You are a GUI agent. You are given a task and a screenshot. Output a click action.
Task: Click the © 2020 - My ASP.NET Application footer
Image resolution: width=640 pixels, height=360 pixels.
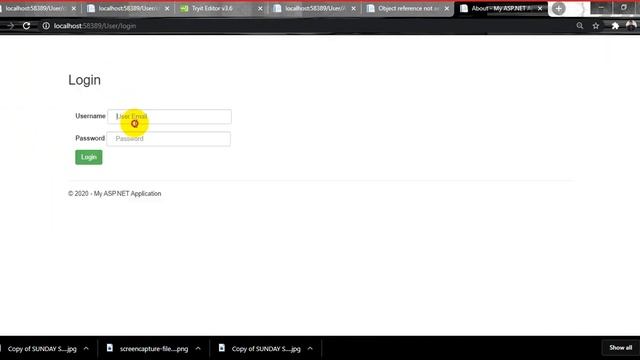[x=114, y=193]
